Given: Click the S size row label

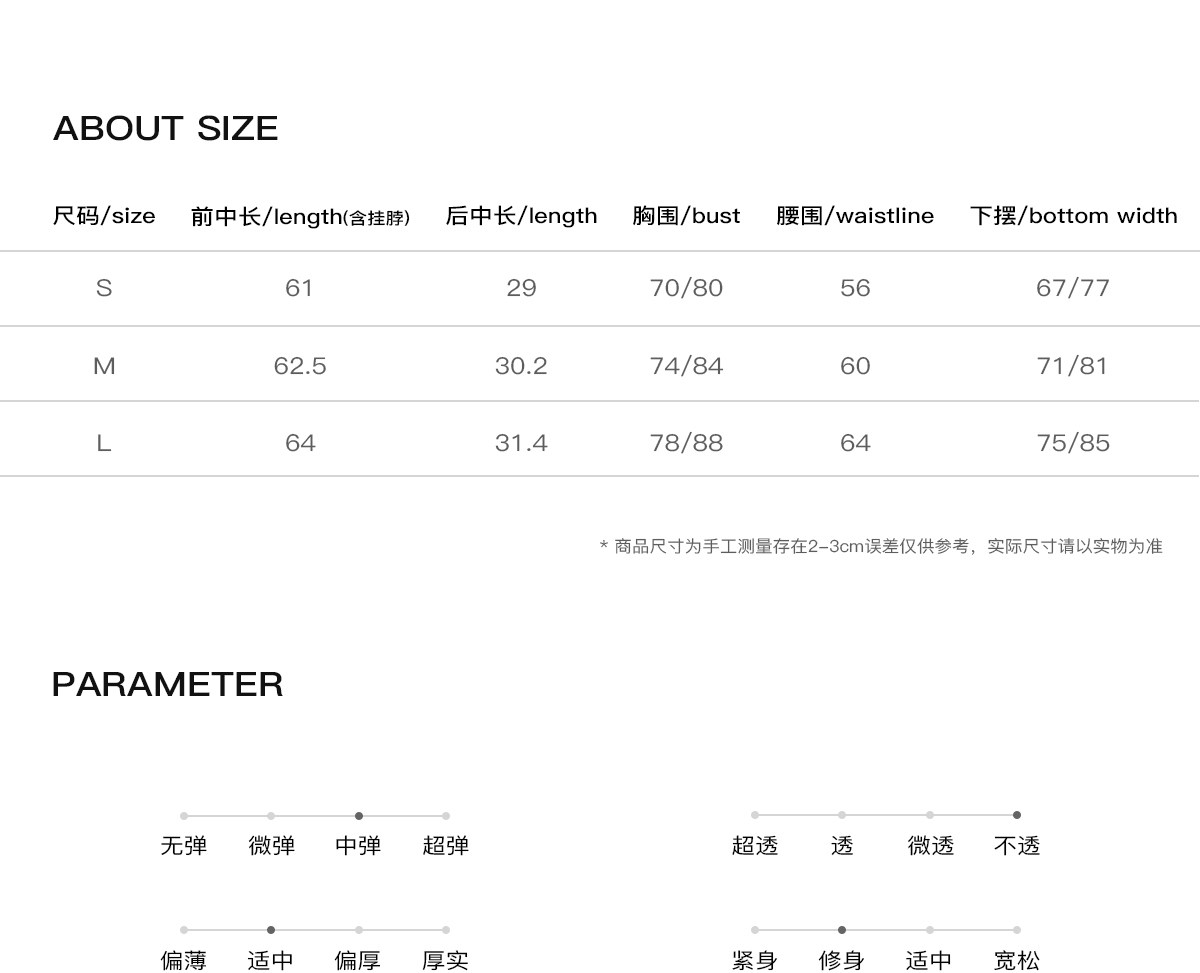Looking at the screenshot, I should pos(104,288).
